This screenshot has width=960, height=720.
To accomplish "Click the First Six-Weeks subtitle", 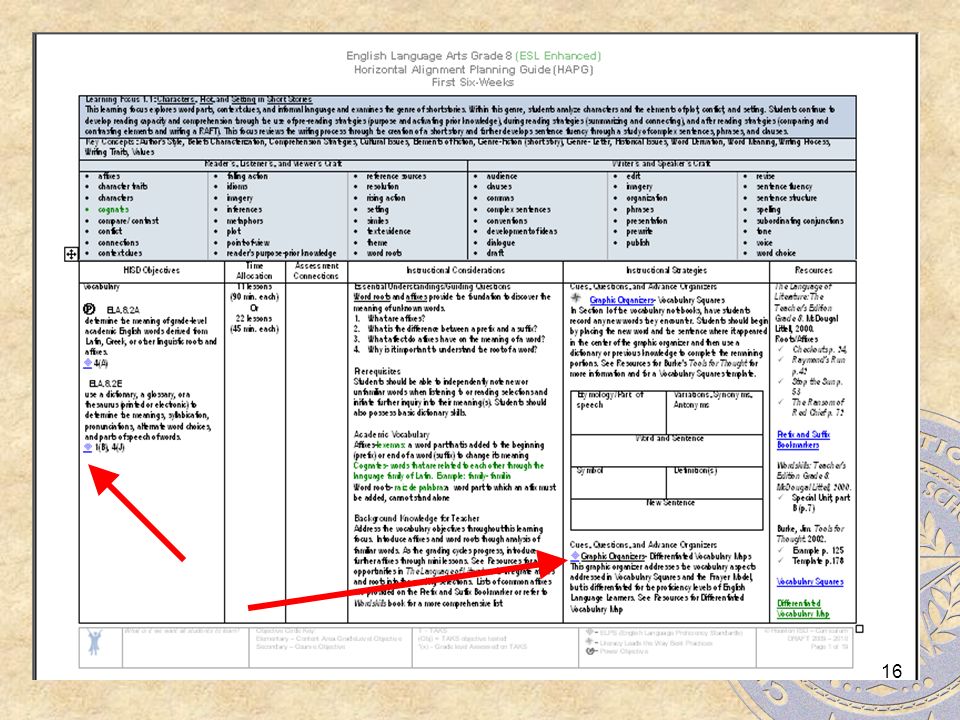I will 473,82.
